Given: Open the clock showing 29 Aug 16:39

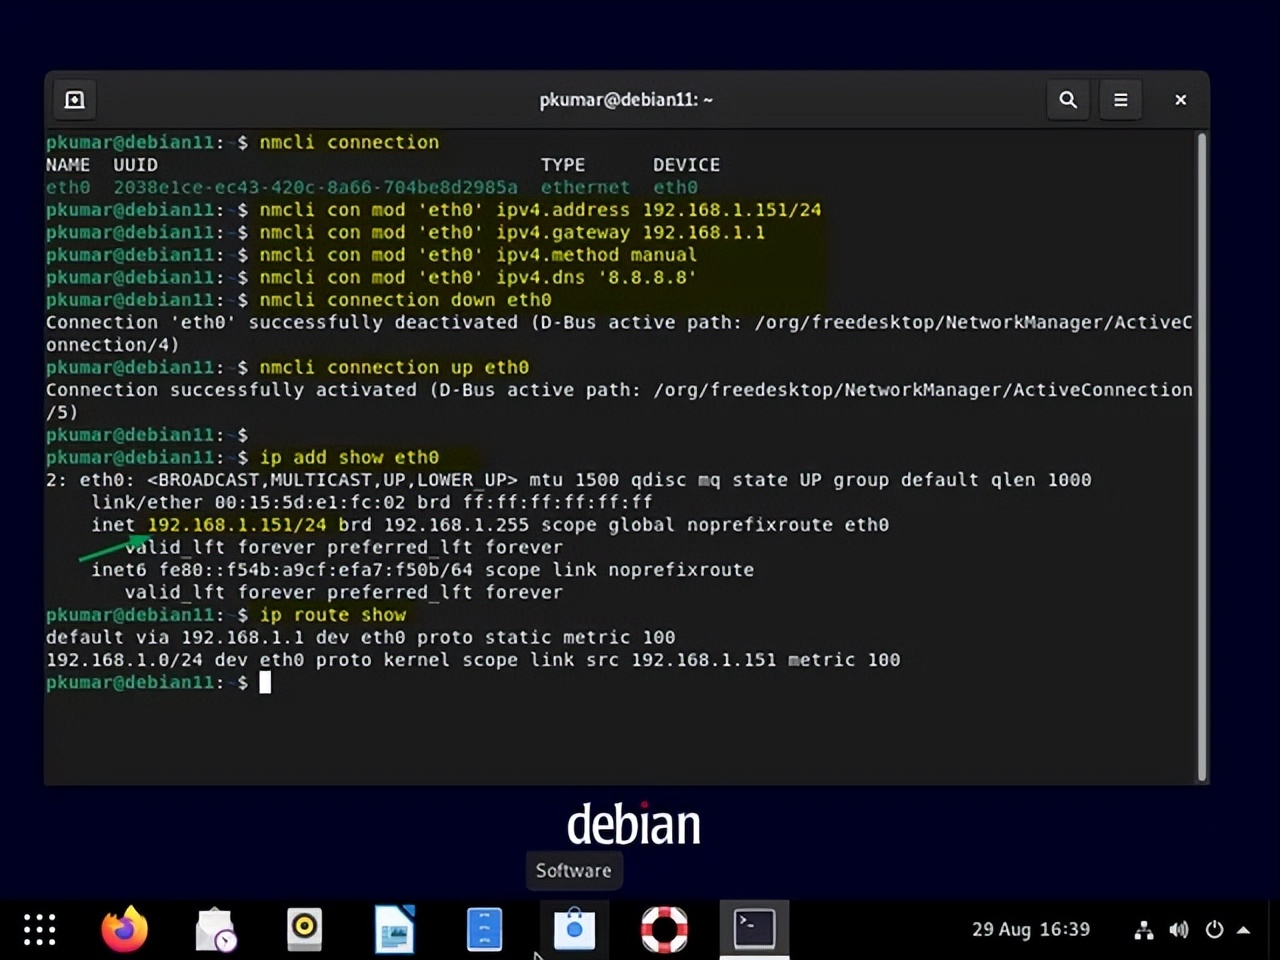Looking at the screenshot, I should pos(1030,929).
